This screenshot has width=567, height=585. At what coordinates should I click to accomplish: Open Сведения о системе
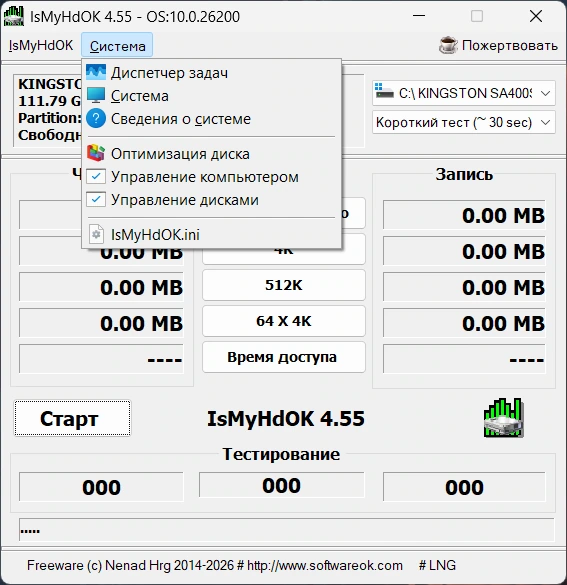[212, 119]
